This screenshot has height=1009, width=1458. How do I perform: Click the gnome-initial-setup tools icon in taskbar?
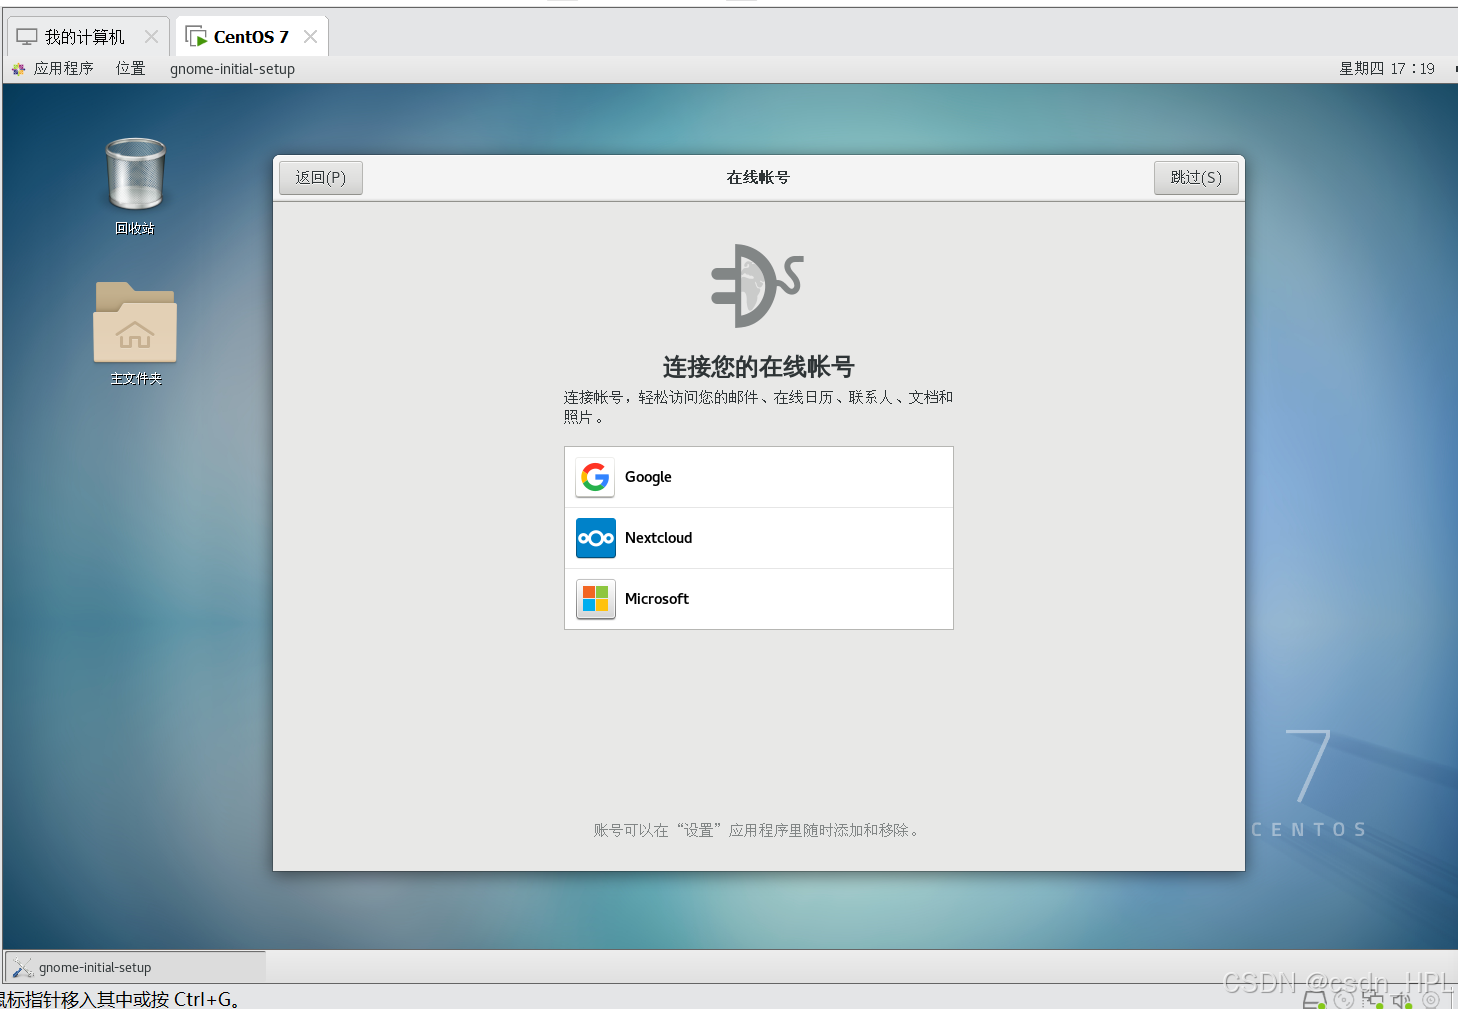tap(22, 967)
